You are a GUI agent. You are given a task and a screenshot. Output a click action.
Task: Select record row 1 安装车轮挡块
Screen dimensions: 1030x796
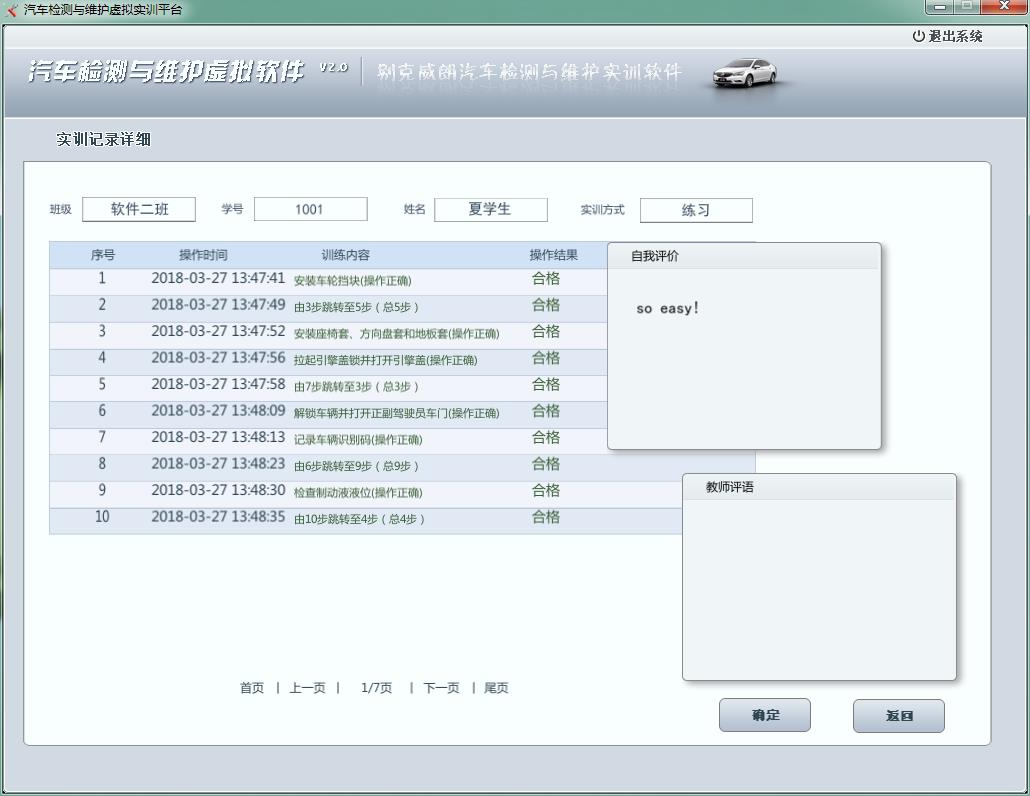(x=352, y=281)
